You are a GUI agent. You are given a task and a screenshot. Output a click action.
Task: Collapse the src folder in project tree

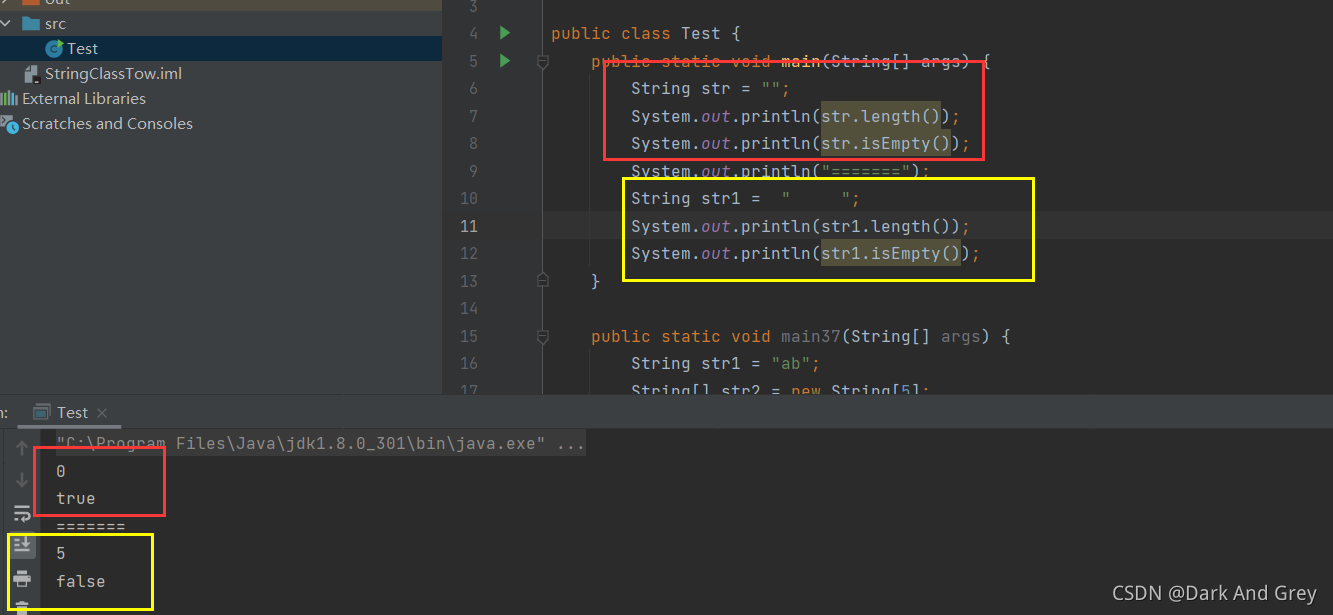tap(6, 23)
